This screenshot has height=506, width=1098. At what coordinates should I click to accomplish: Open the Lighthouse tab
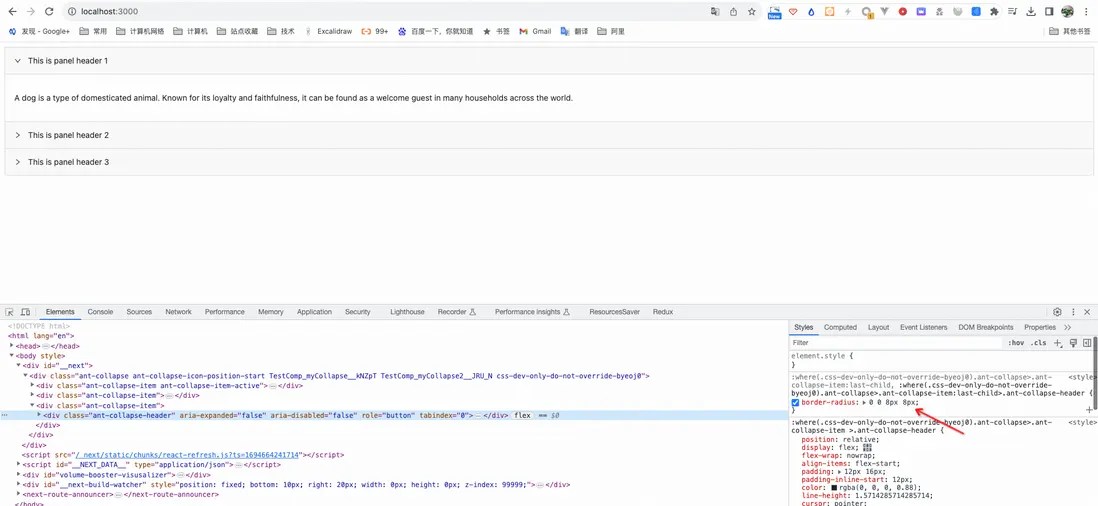pyautogui.click(x=408, y=311)
